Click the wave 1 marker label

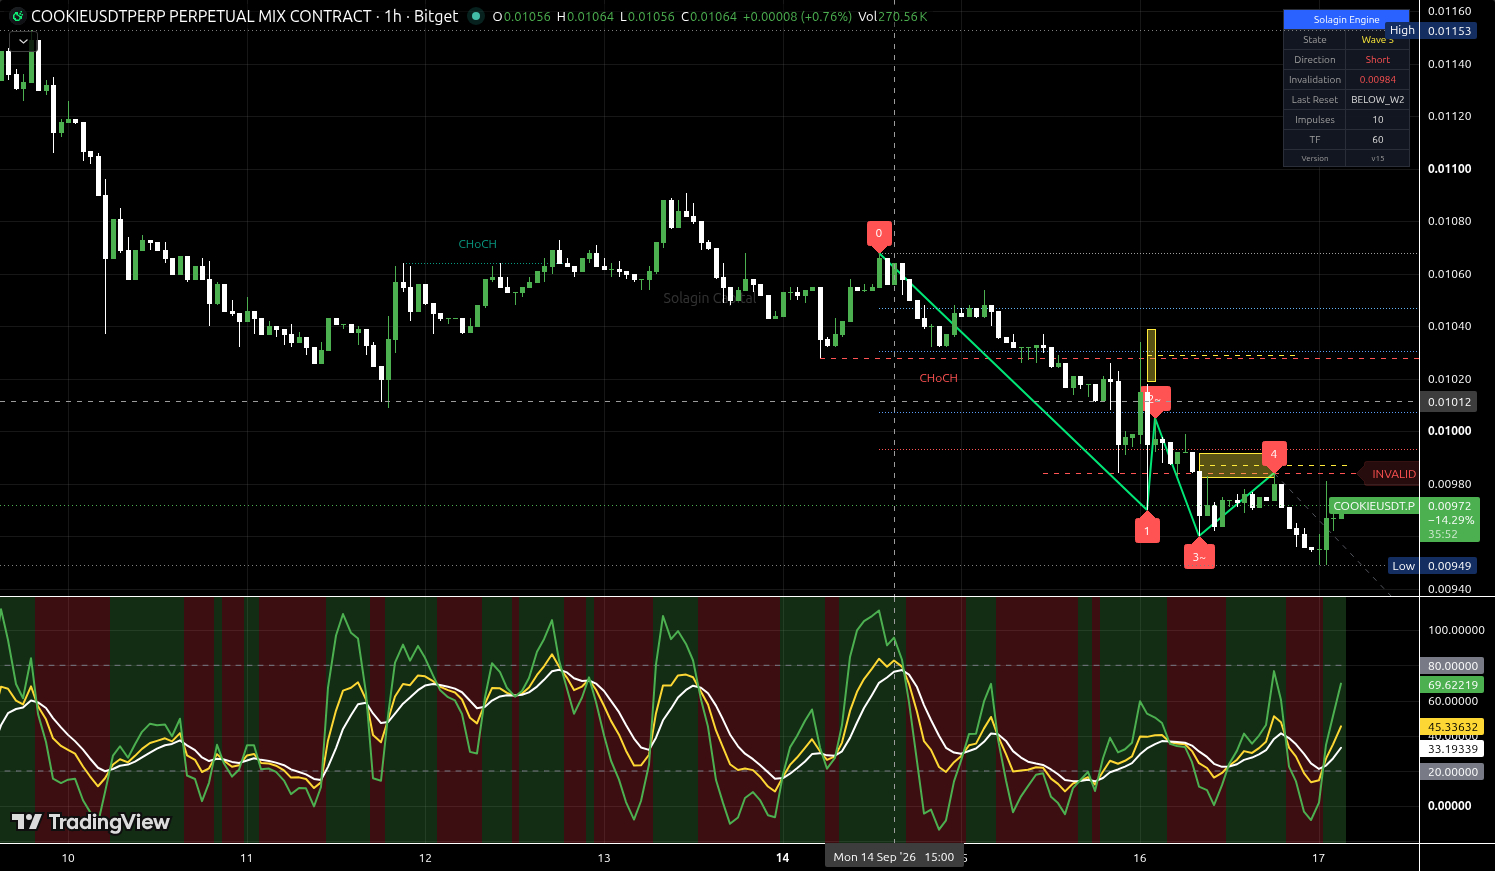1147,531
